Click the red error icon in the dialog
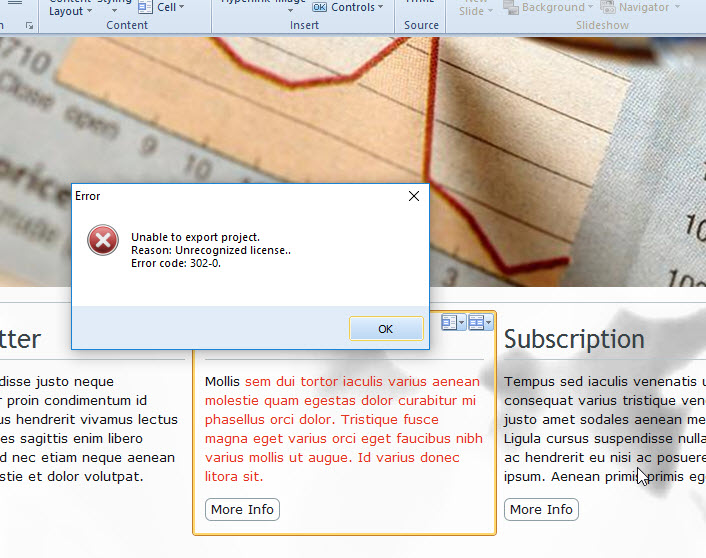This screenshot has width=706, height=558. 103,240
